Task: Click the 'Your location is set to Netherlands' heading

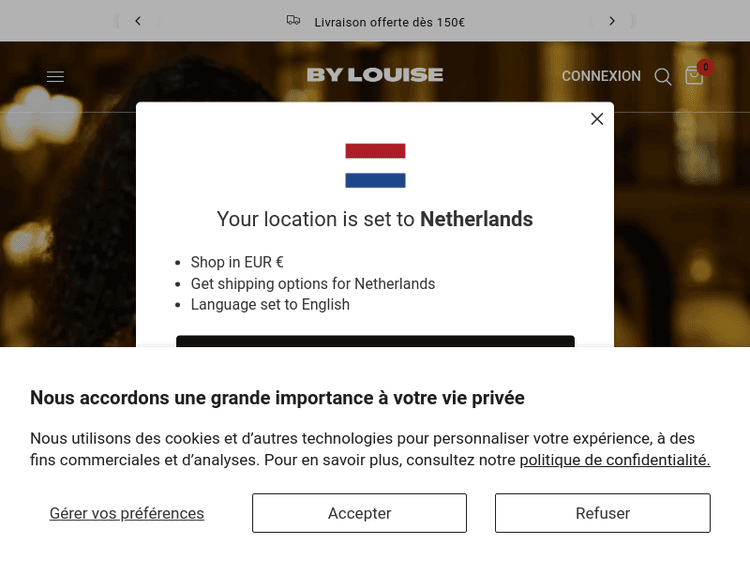Action: (x=375, y=219)
